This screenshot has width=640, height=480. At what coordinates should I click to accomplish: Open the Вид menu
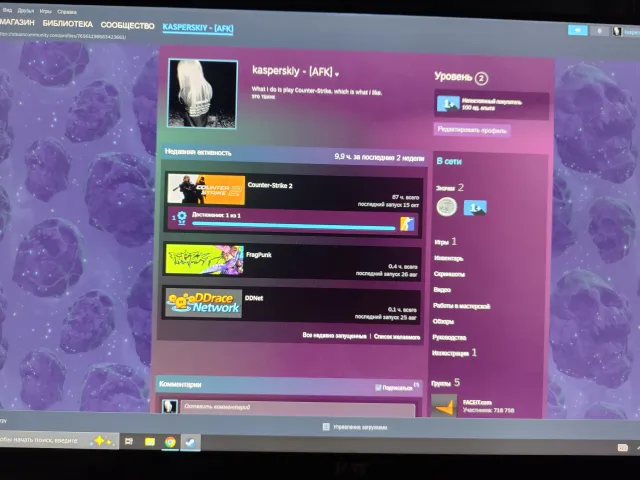[7, 10]
